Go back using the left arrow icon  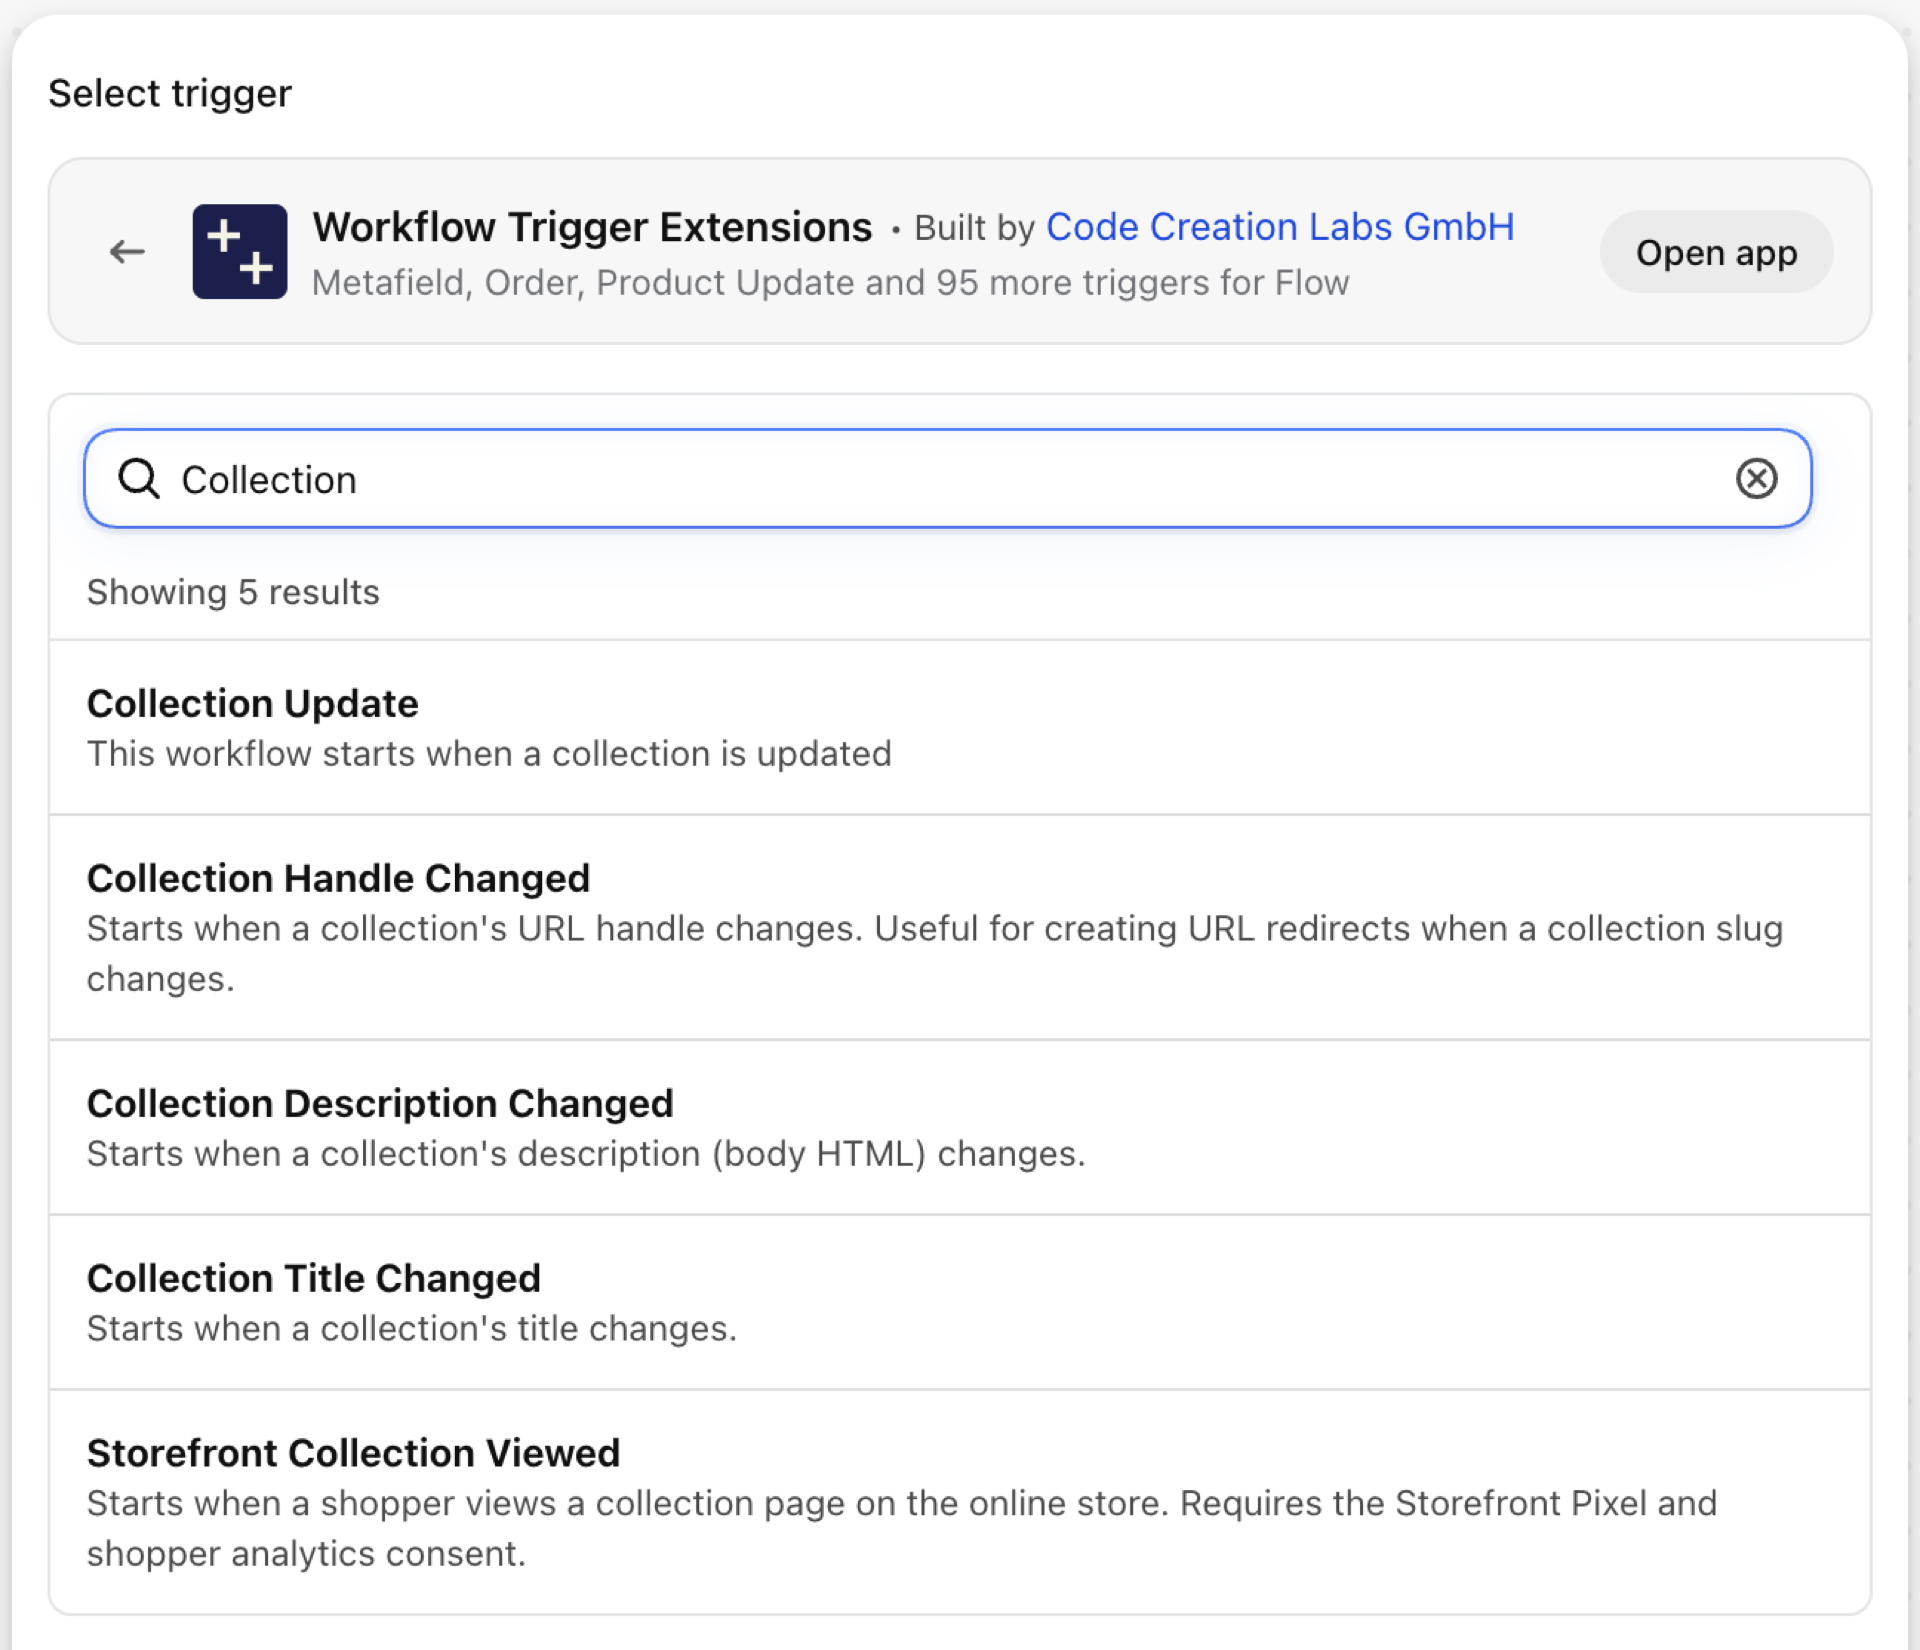coord(127,252)
